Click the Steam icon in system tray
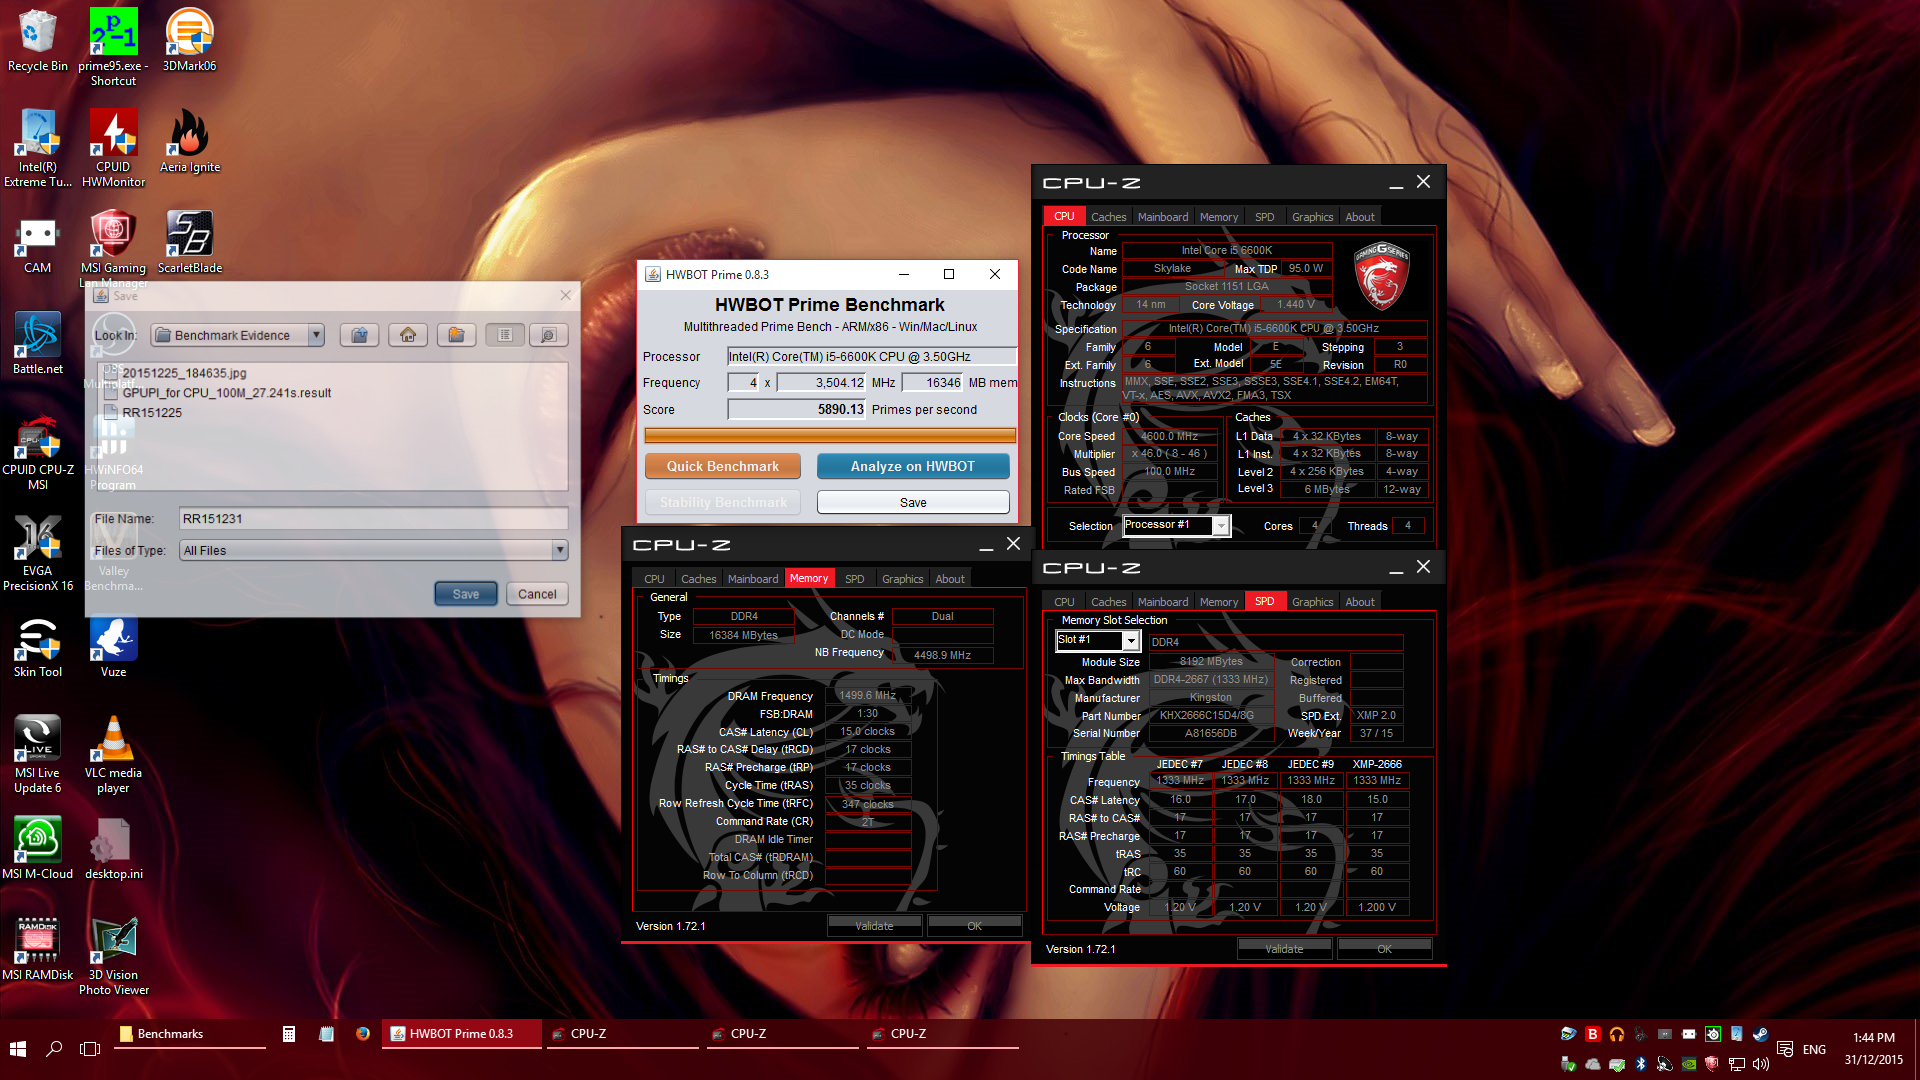Viewport: 1920px width, 1080px height. click(1760, 1034)
